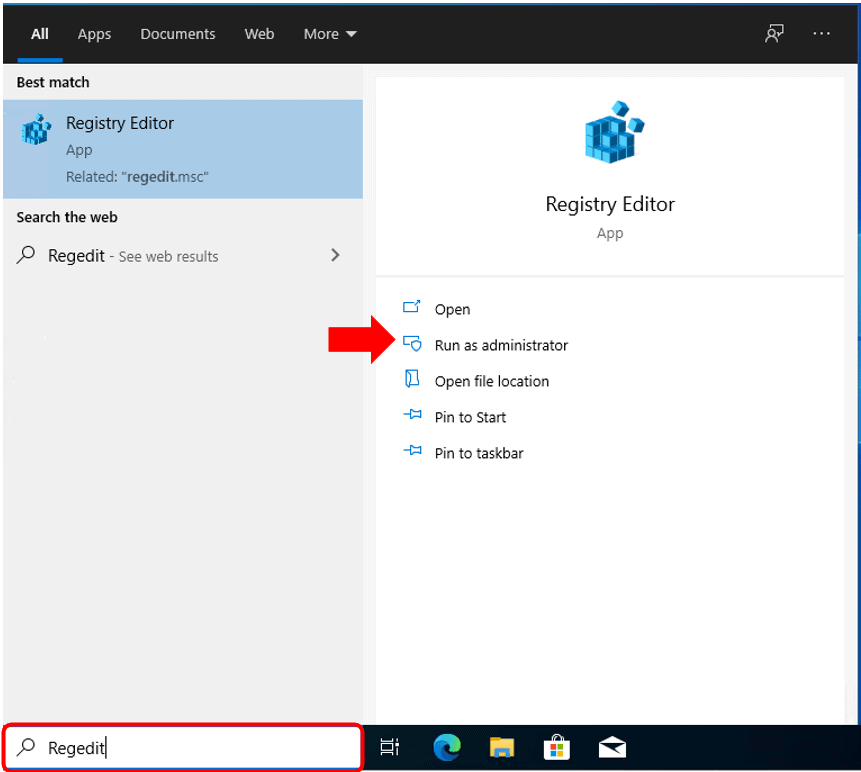861x772 pixels.
Task: Open File Explorer from the taskbar
Action: pyautogui.click(x=501, y=747)
